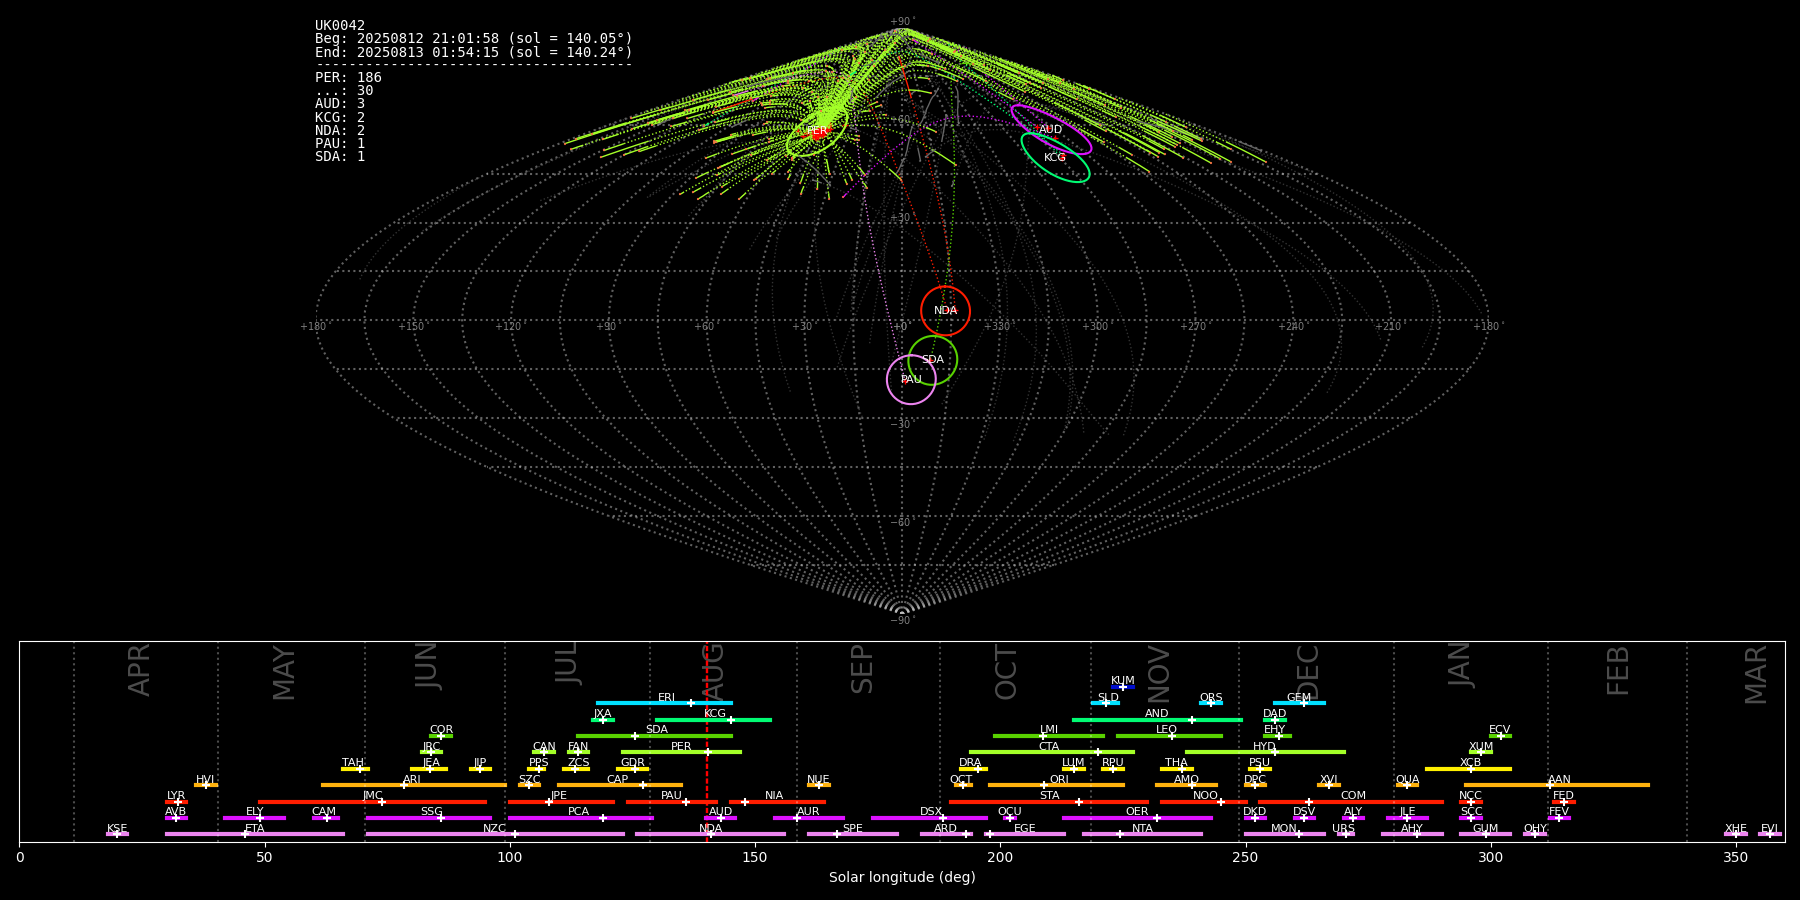Click the red JMC bar in the timeline
1800x900 pixels.
(372, 801)
